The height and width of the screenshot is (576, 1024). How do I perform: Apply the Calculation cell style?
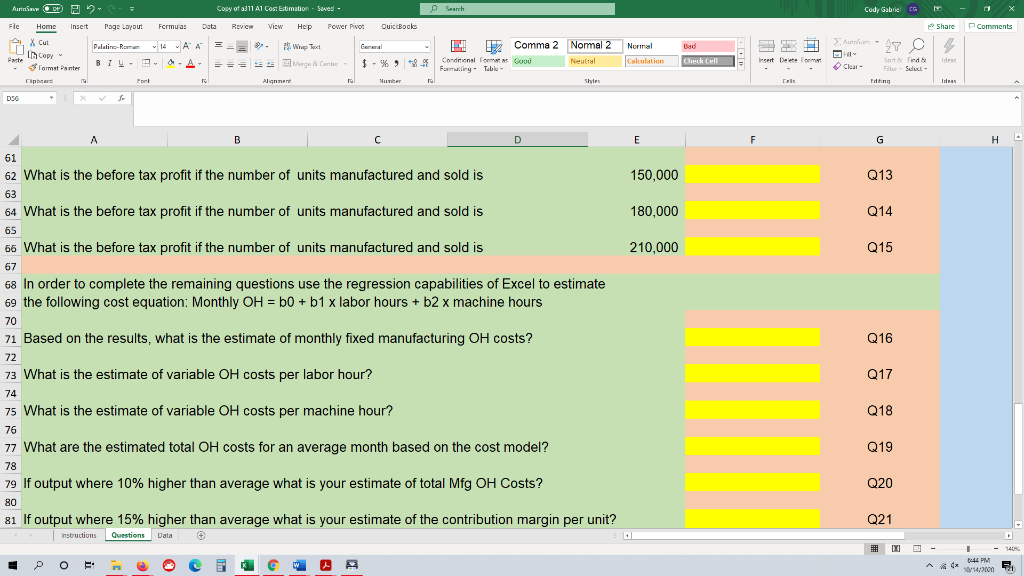[x=651, y=61]
